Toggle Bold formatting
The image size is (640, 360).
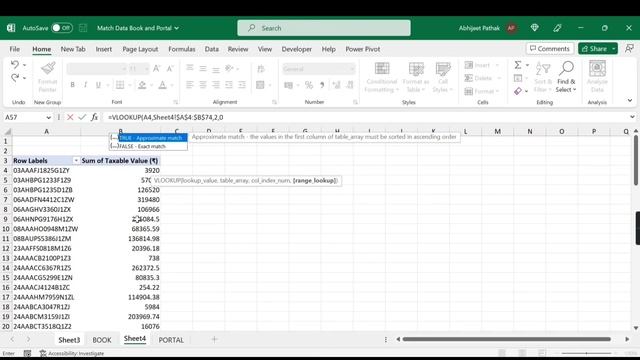pyautogui.click(x=72, y=85)
